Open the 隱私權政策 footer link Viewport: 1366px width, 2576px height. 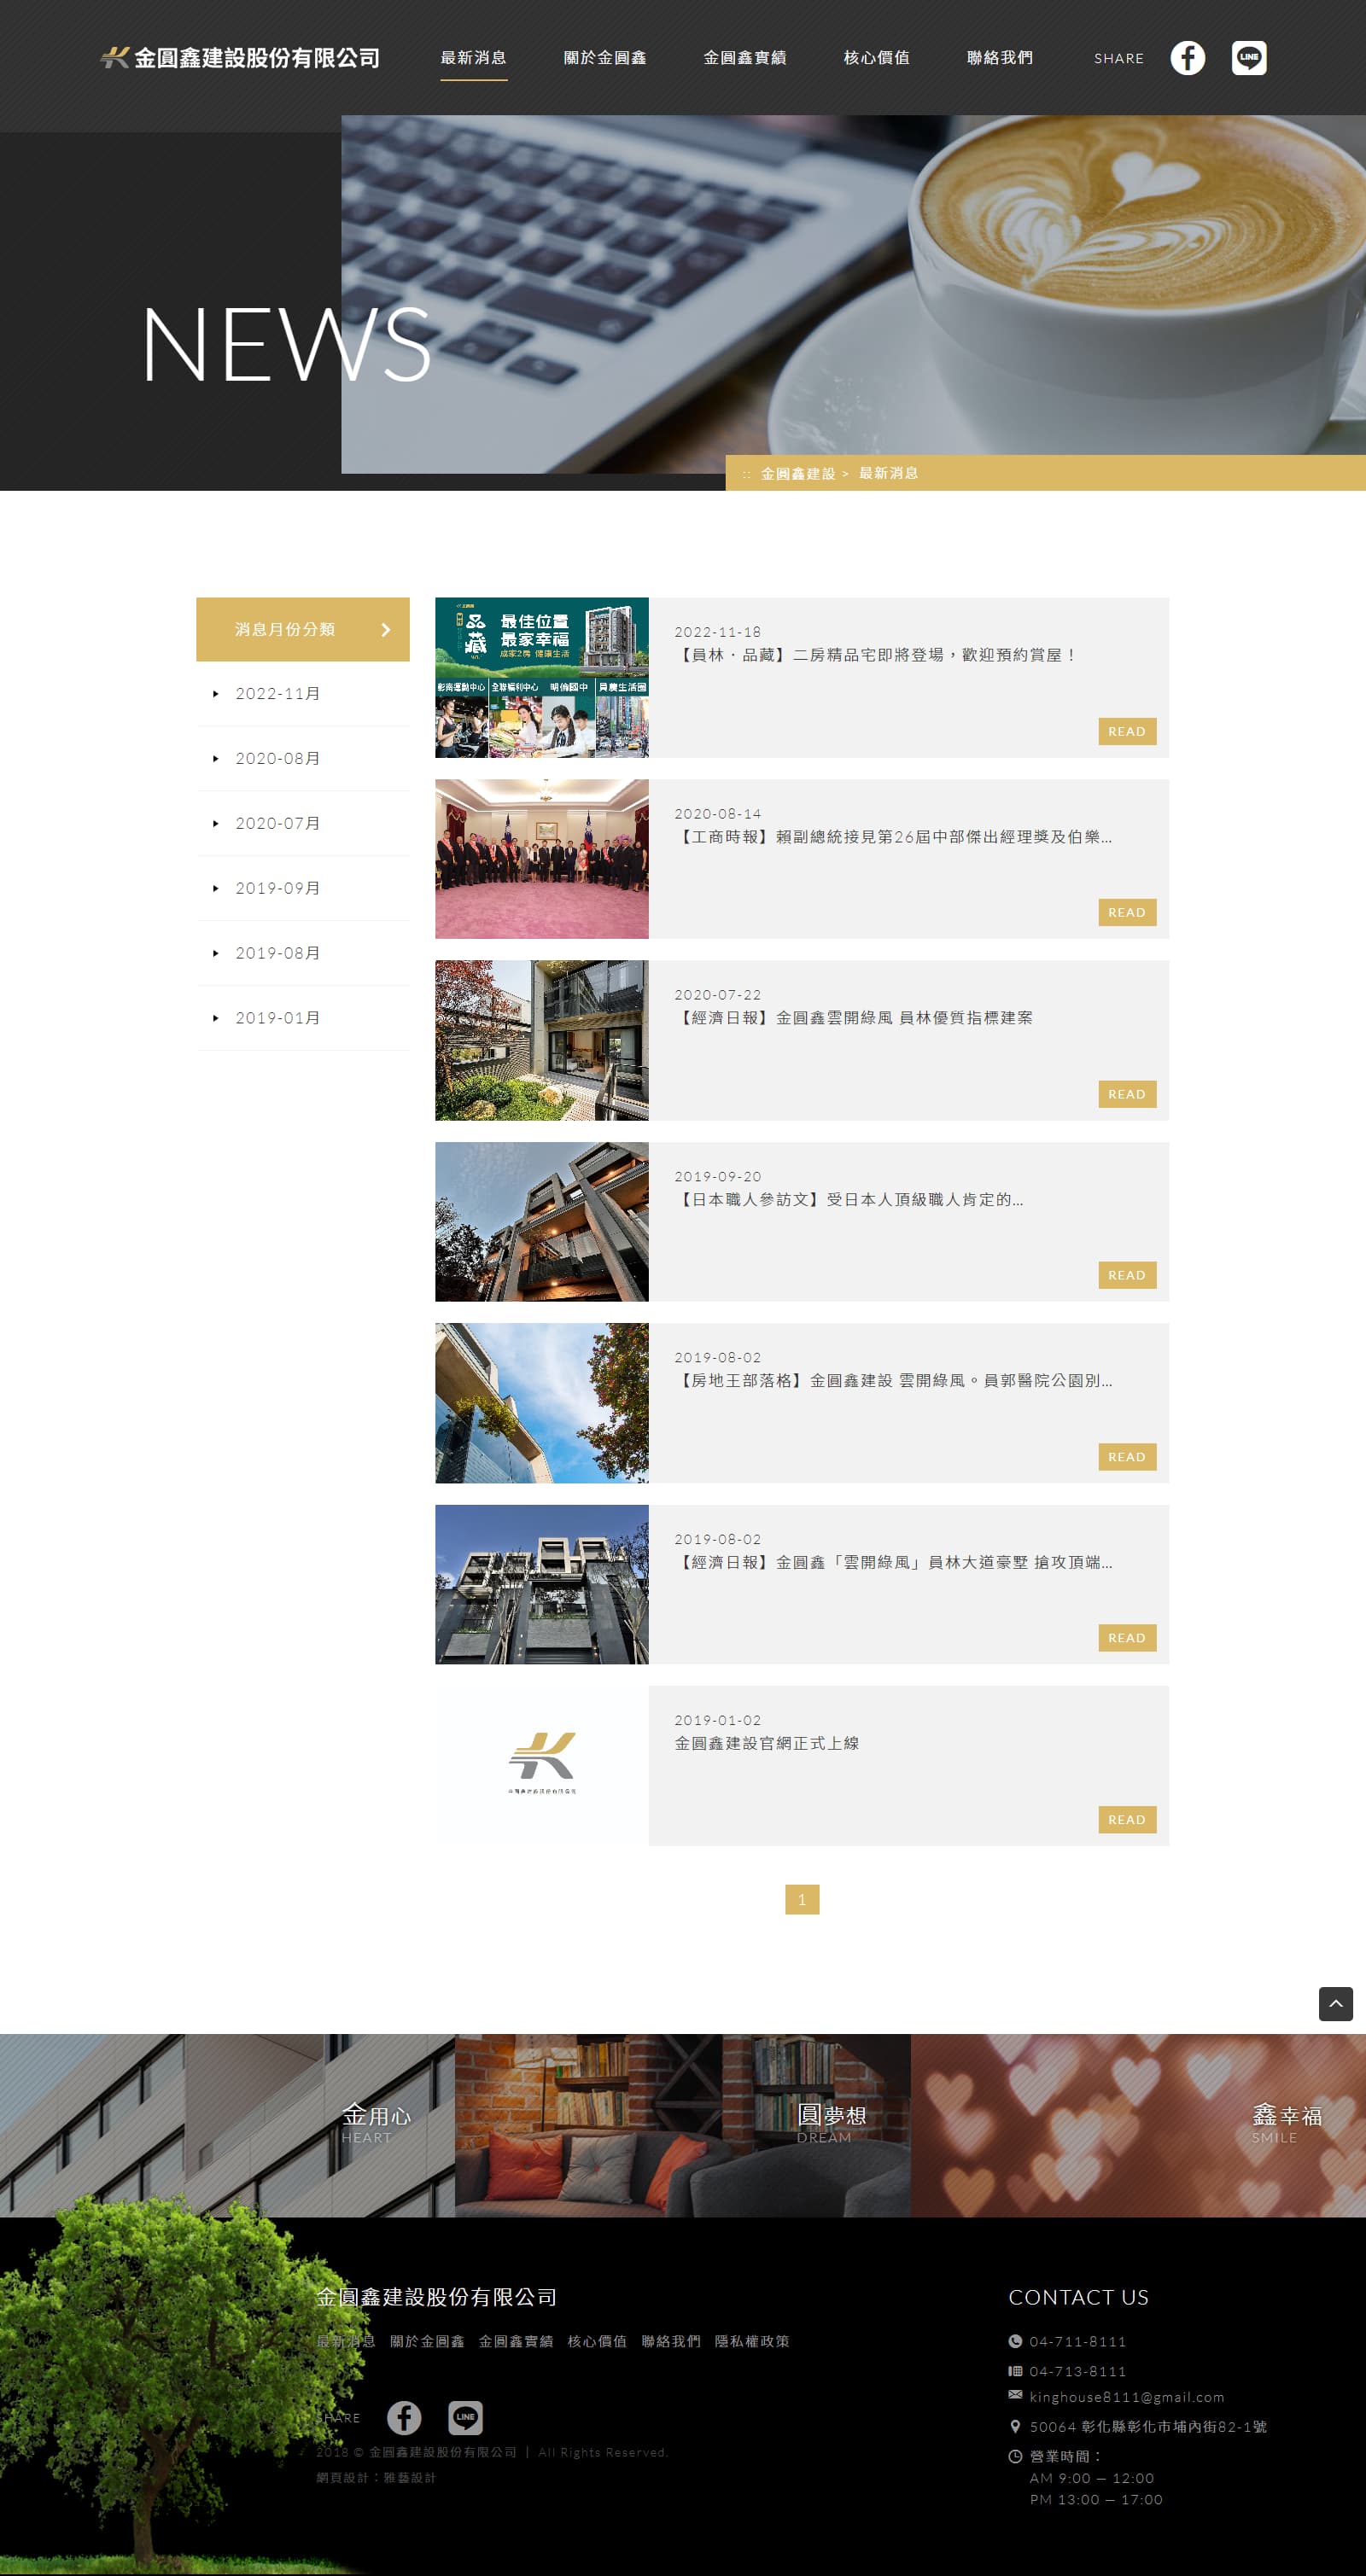click(x=751, y=2341)
